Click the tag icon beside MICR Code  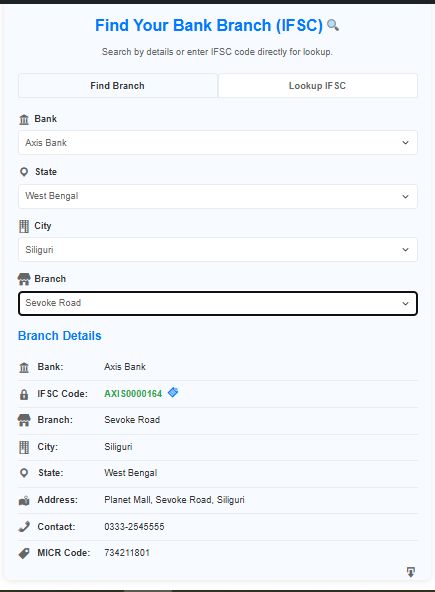(24, 553)
